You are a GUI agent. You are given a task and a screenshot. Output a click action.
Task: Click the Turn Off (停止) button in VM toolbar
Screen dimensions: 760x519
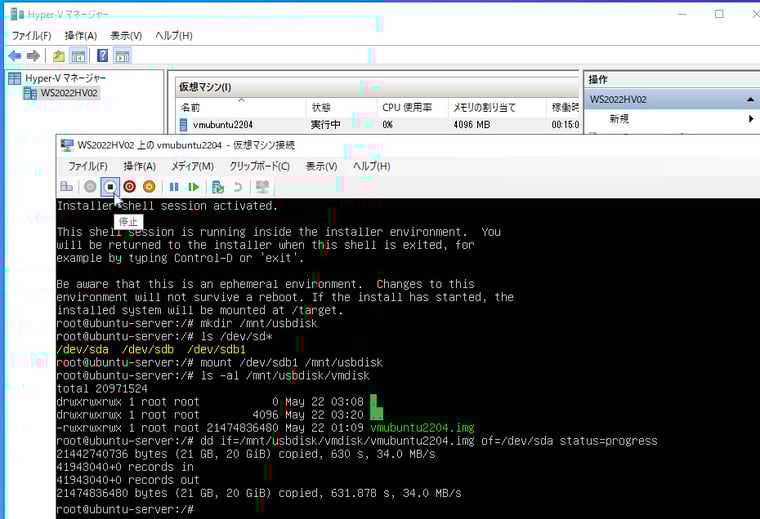tap(110, 187)
